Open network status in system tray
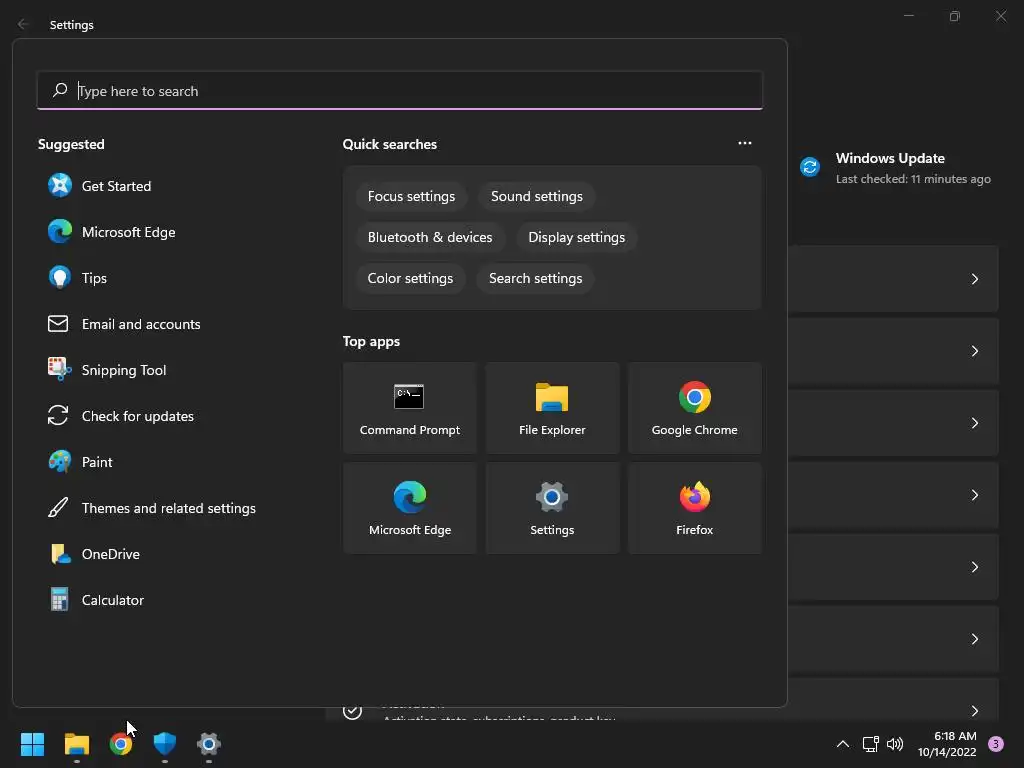The width and height of the screenshot is (1024, 768). [x=871, y=744]
